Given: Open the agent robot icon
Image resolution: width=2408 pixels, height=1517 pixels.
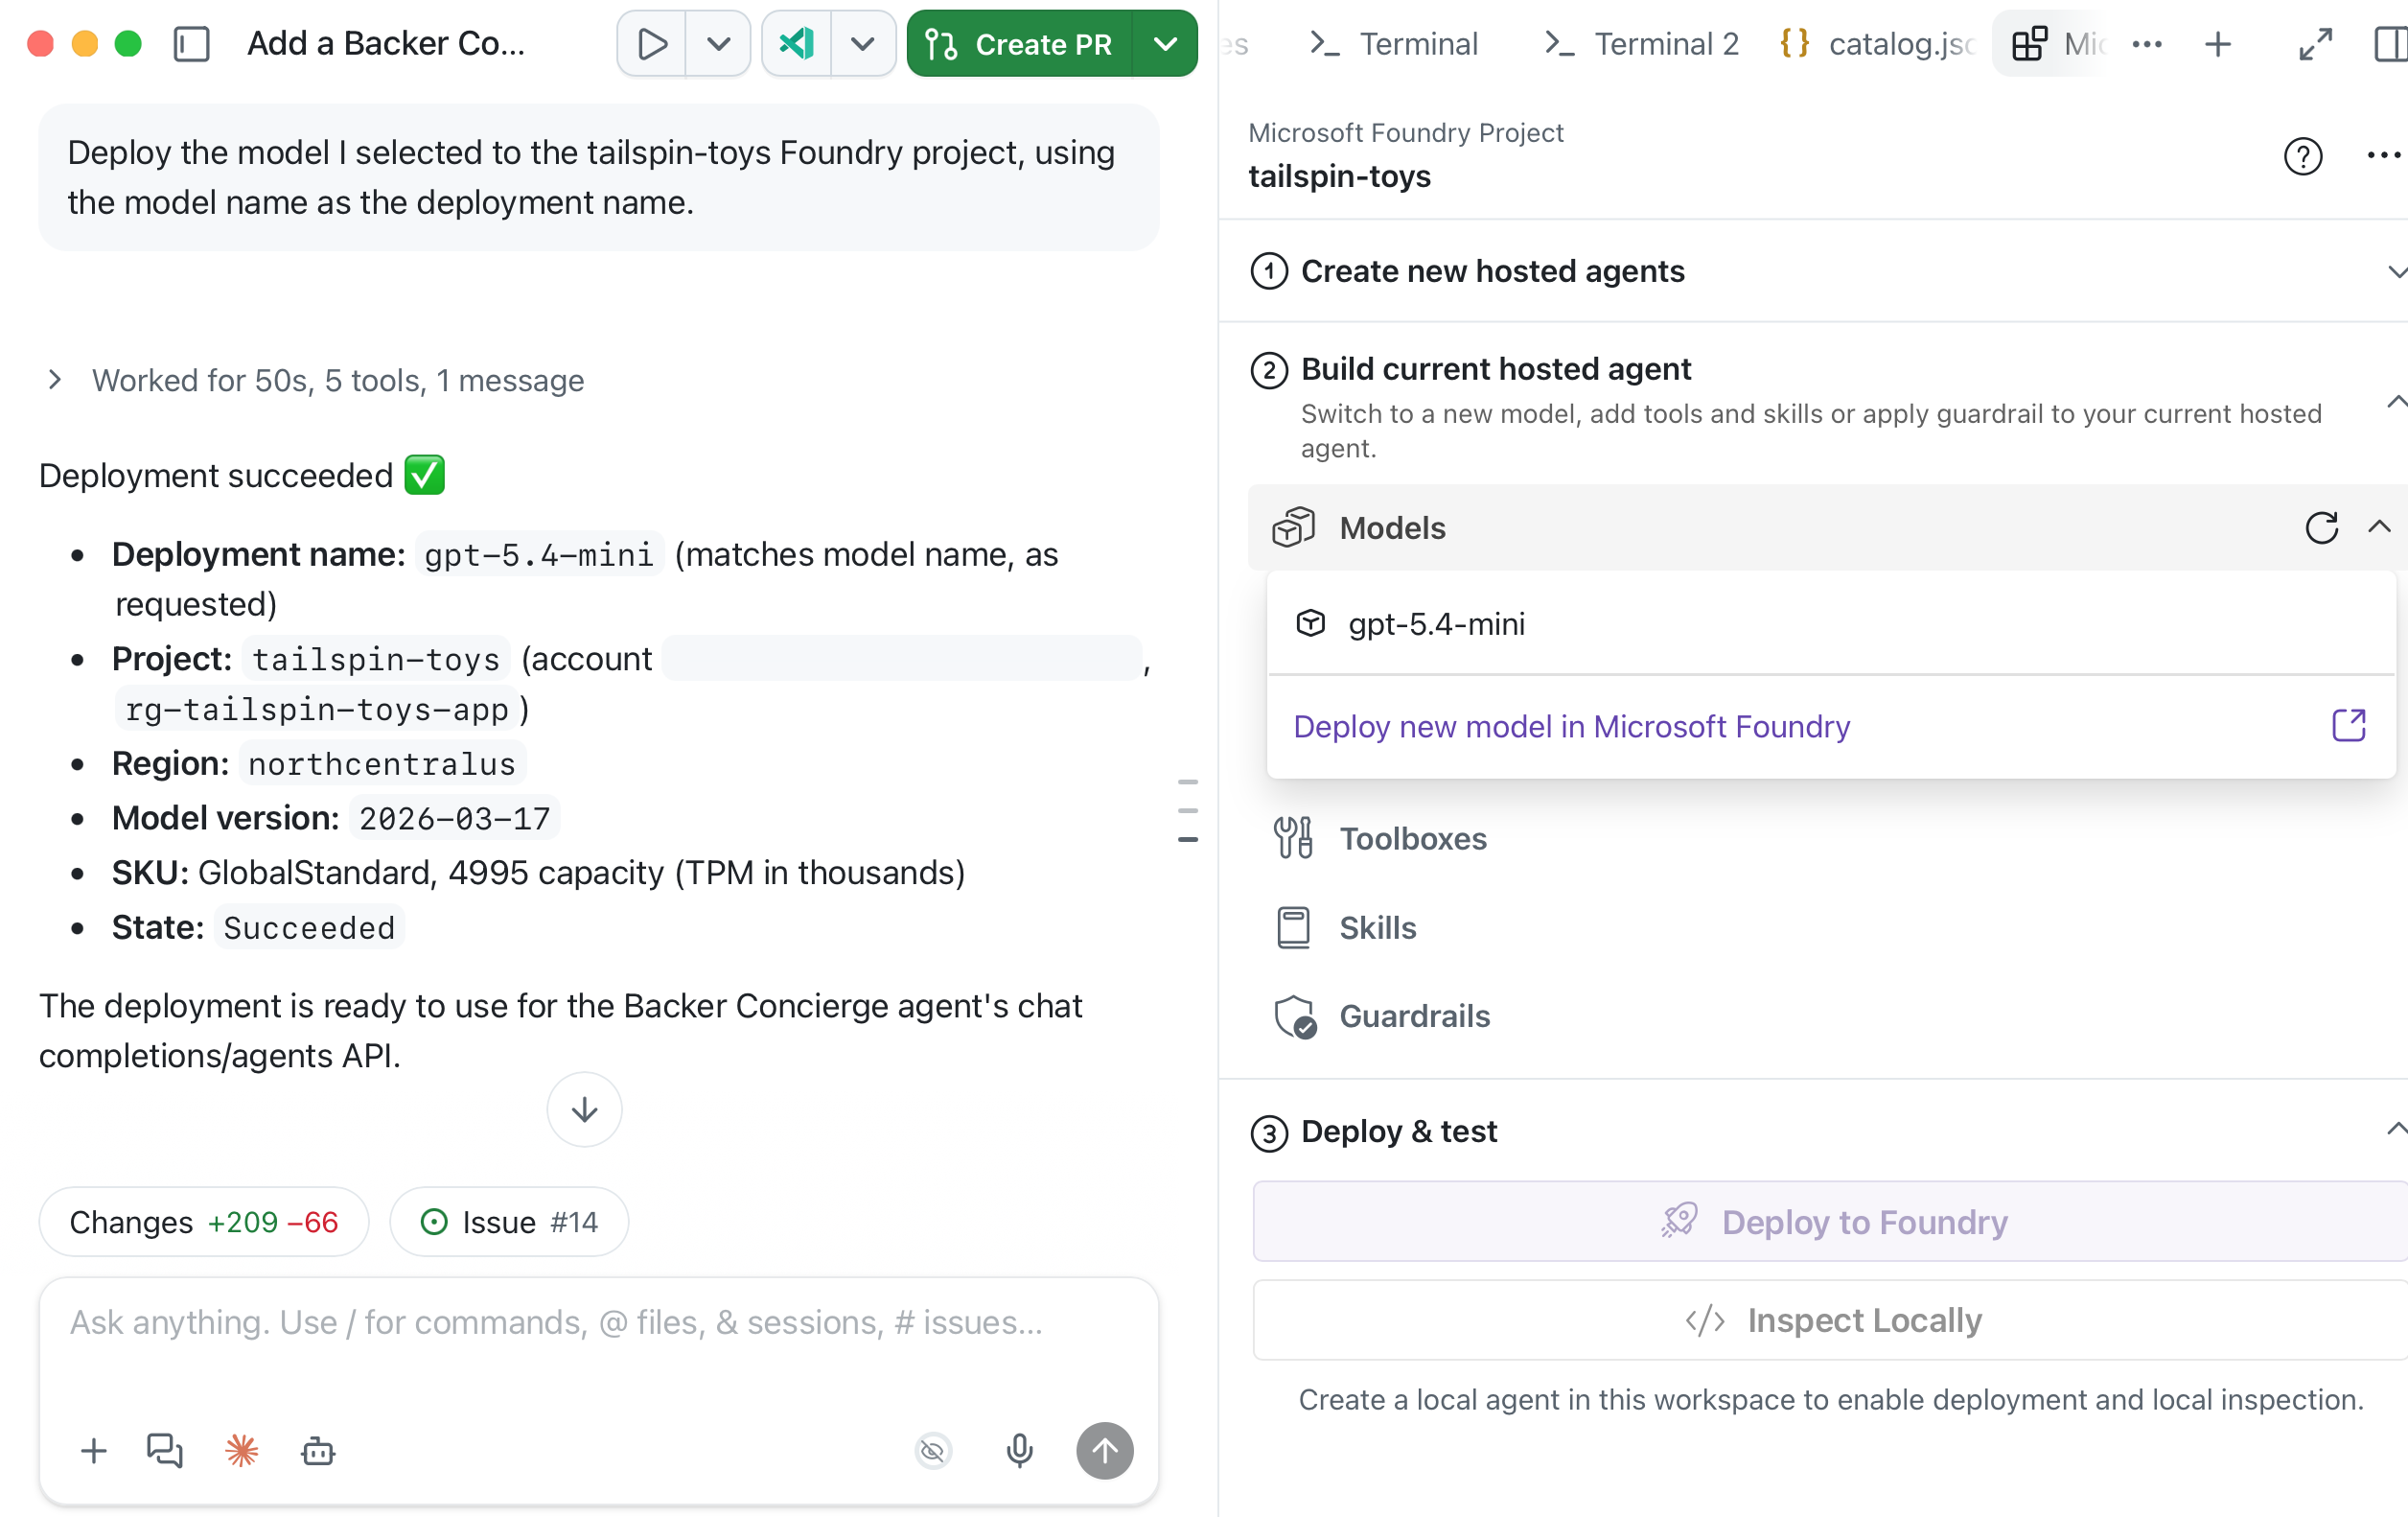Looking at the screenshot, I should (317, 1450).
